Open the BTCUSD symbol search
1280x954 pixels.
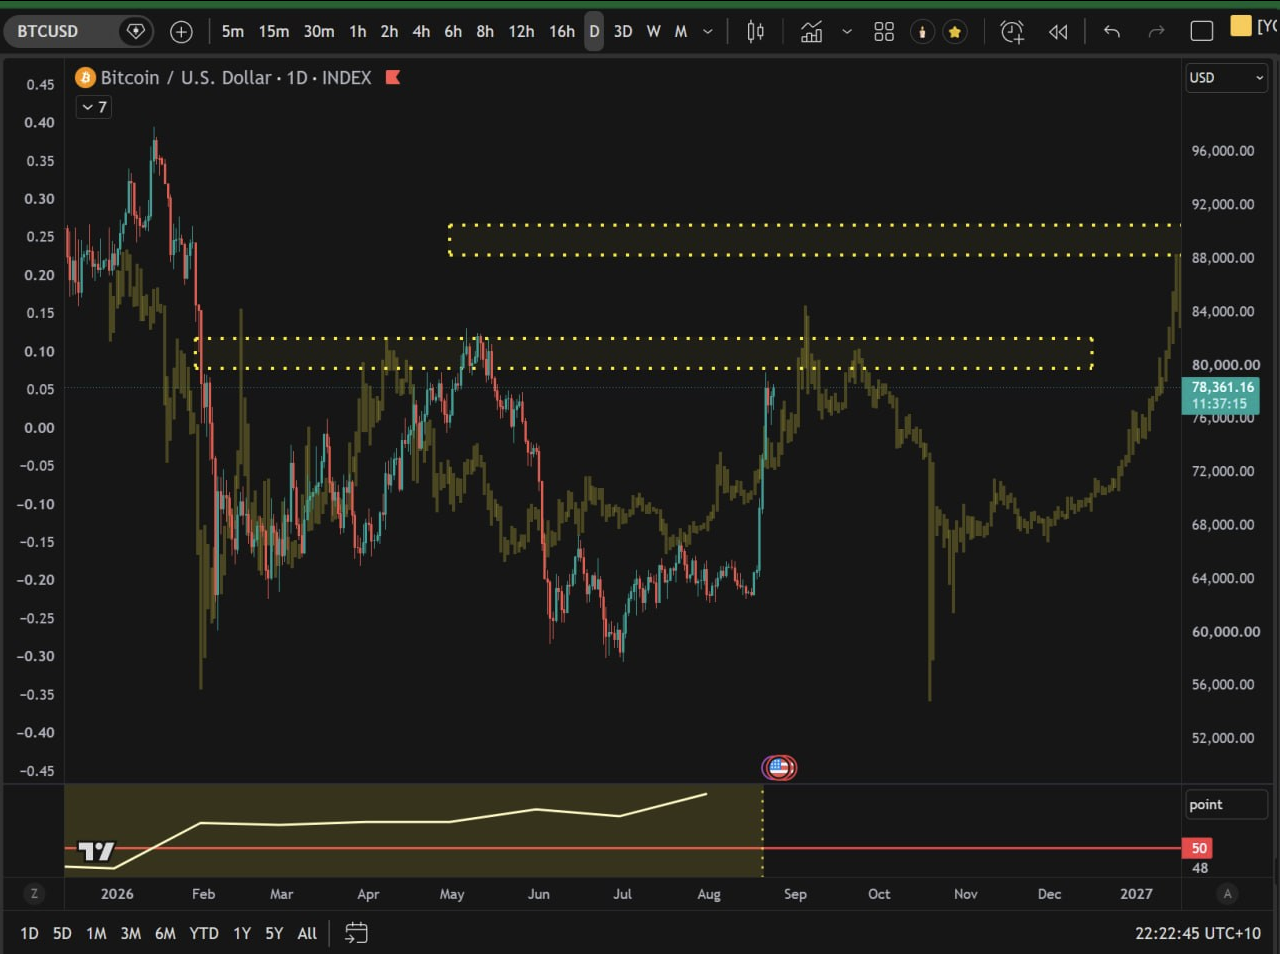click(x=48, y=31)
